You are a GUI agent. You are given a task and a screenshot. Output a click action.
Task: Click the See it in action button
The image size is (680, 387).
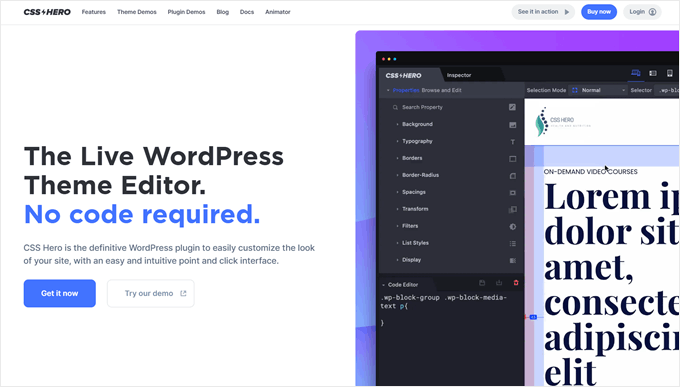point(543,12)
